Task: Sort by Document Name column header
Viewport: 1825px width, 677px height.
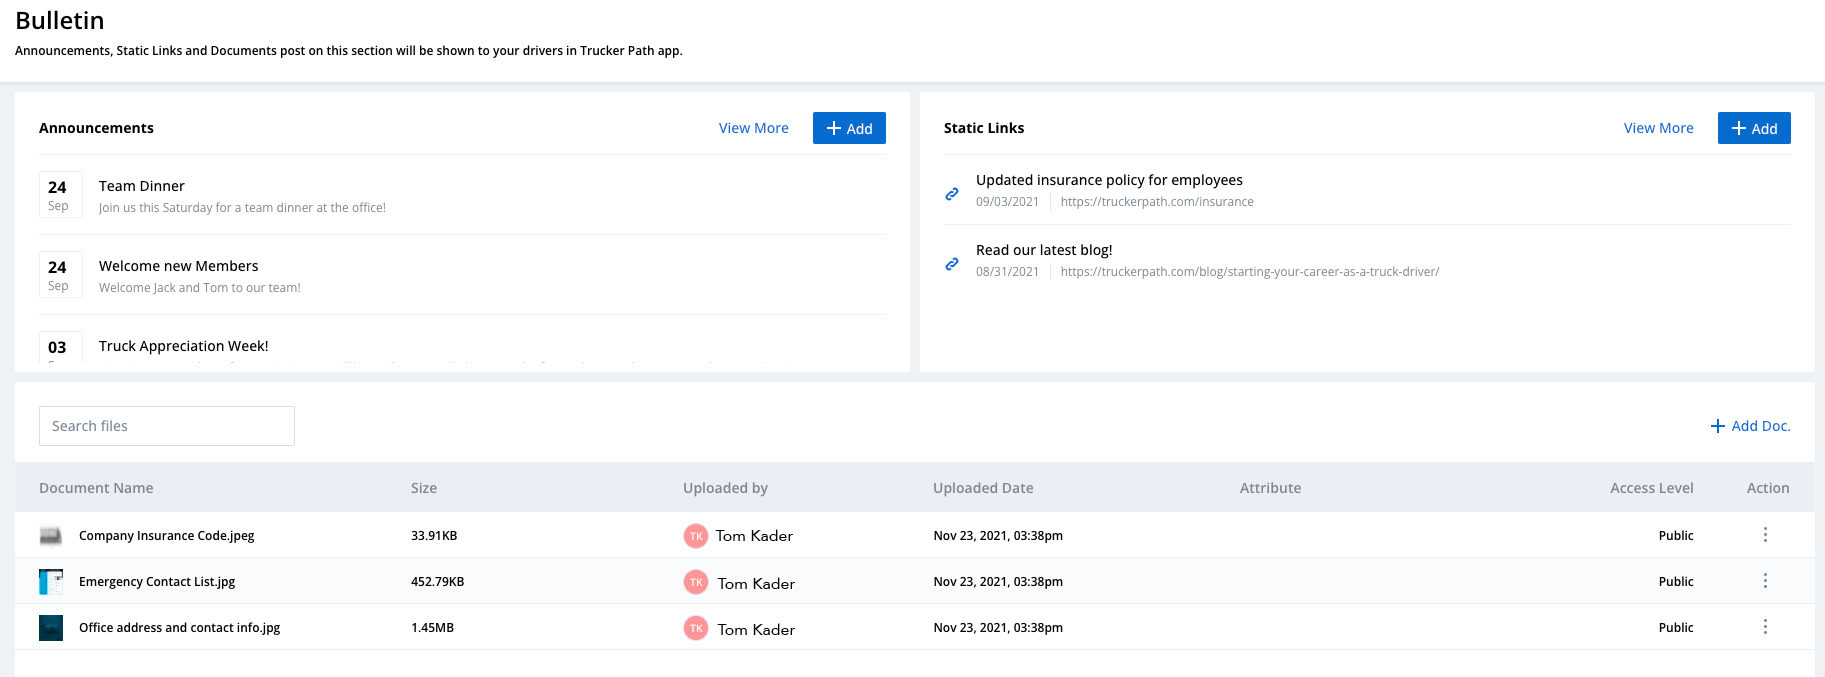Action: click(96, 488)
